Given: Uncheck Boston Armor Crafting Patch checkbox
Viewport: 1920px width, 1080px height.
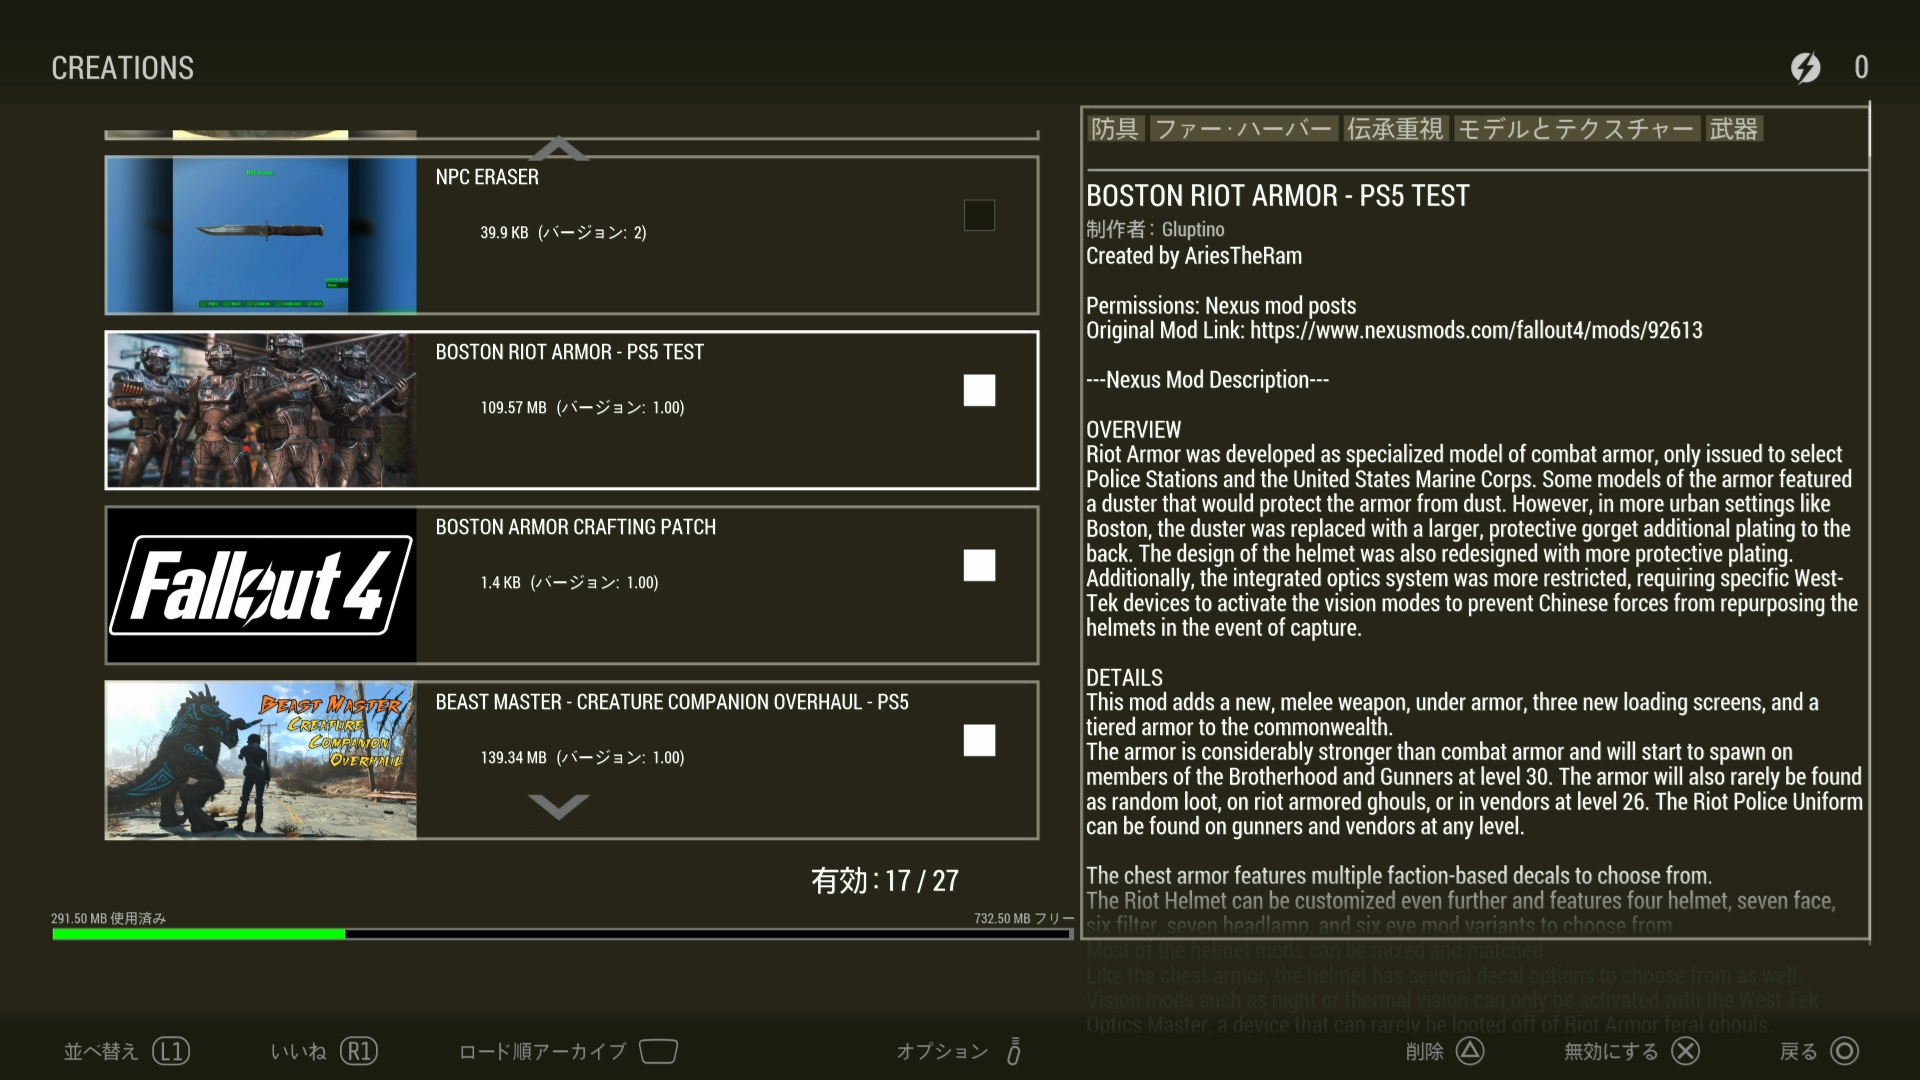Looking at the screenshot, I should [979, 565].
